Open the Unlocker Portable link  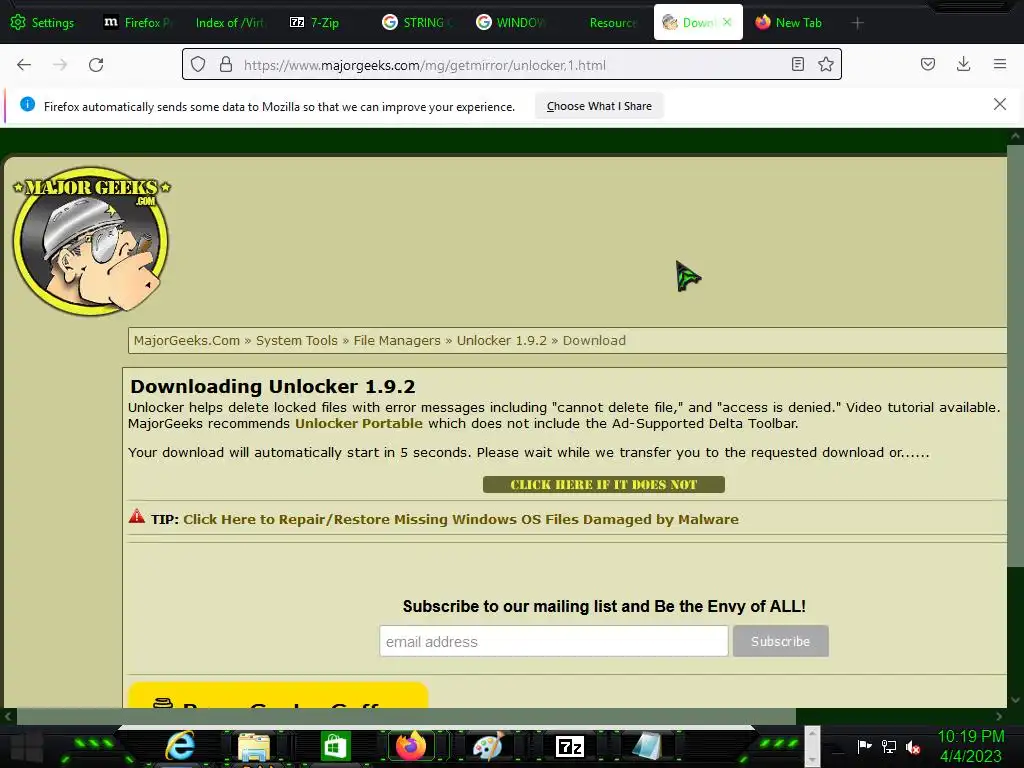click(x=359, y=423)
